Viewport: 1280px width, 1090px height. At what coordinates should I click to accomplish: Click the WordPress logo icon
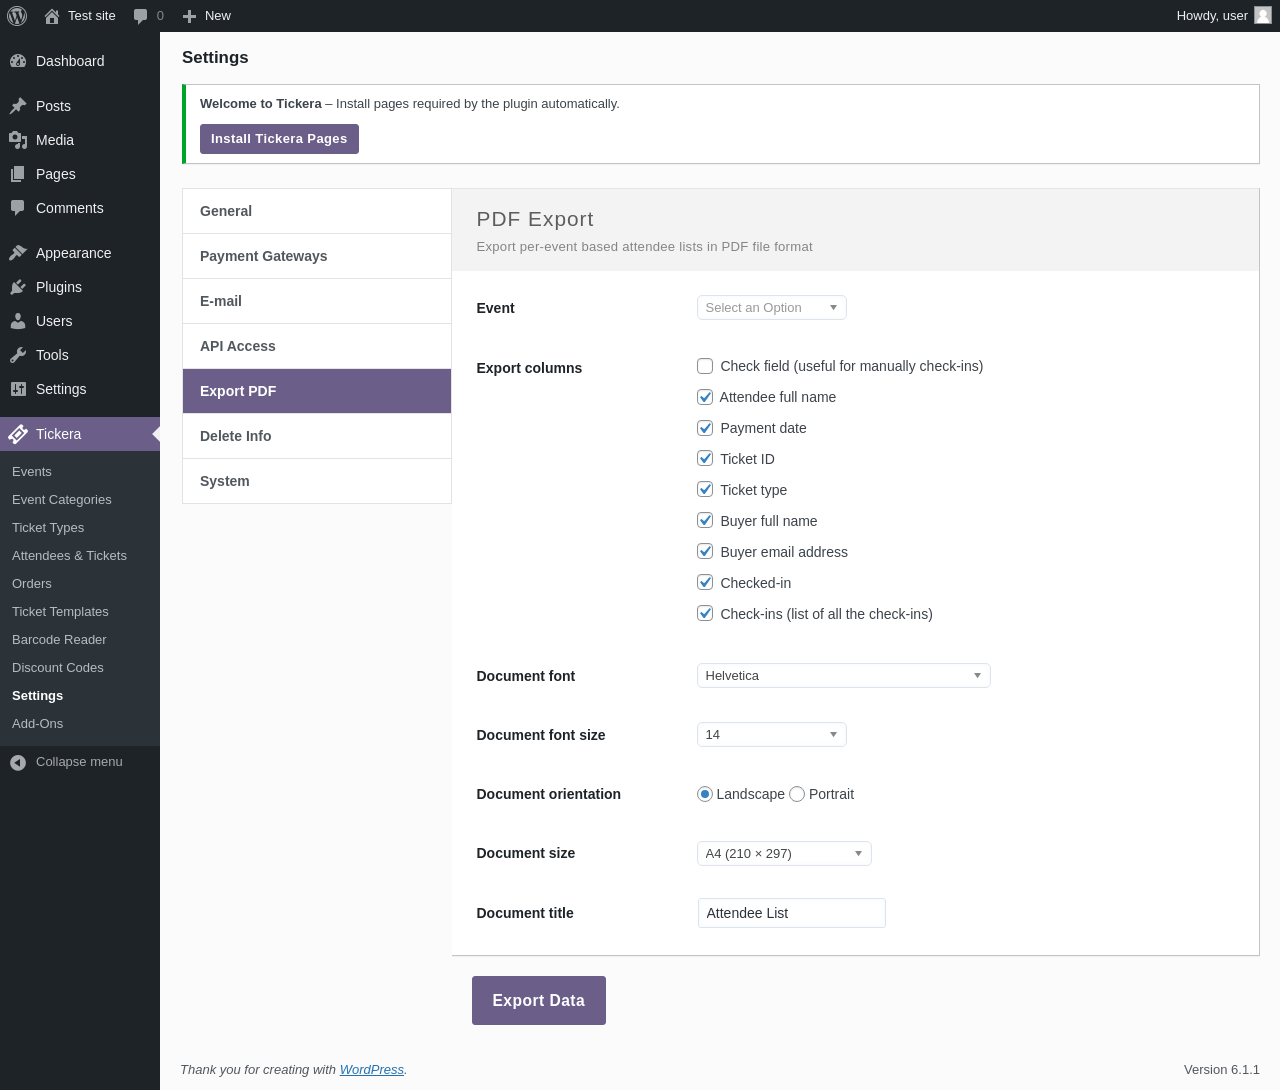tap(17, 16)
